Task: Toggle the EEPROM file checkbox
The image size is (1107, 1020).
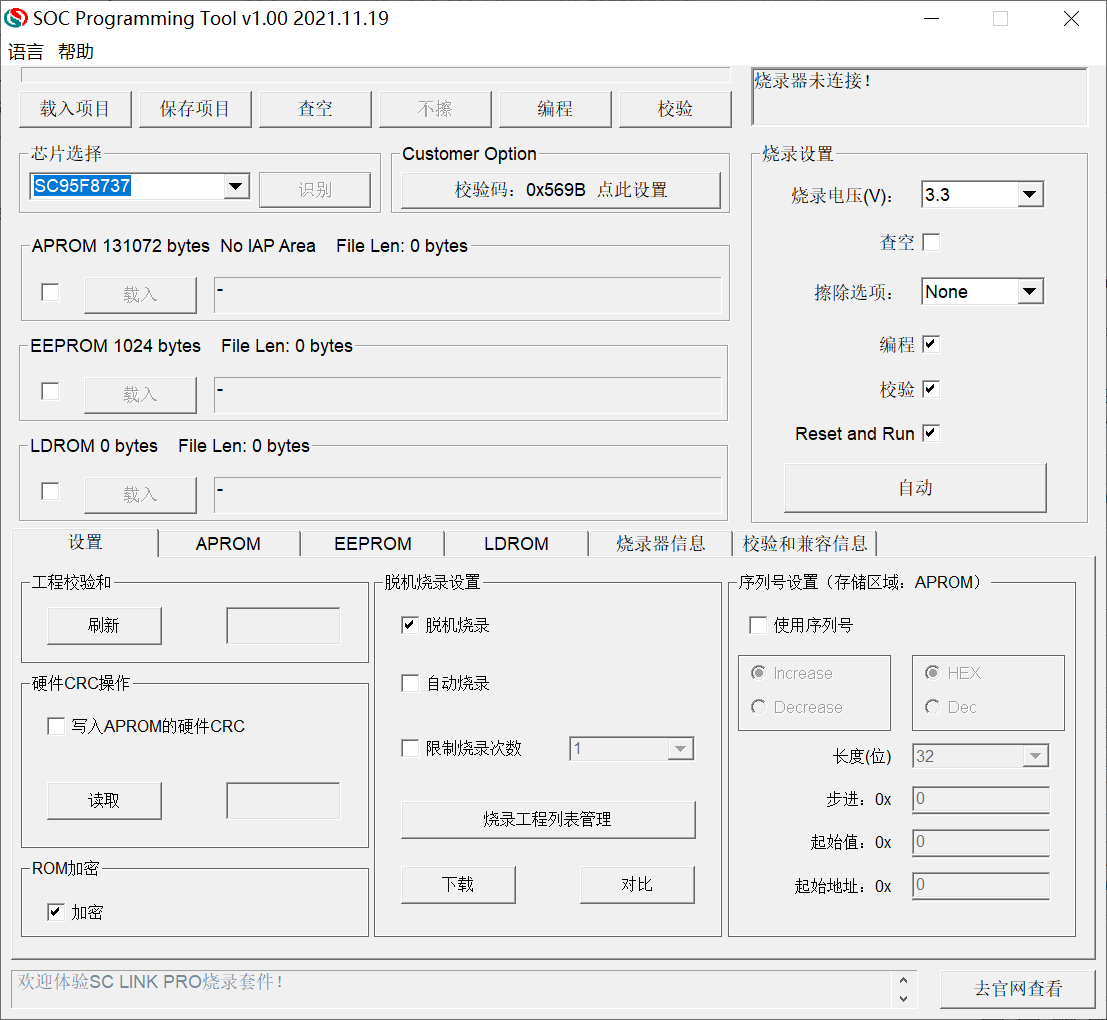Action: [x=50, y=392]
